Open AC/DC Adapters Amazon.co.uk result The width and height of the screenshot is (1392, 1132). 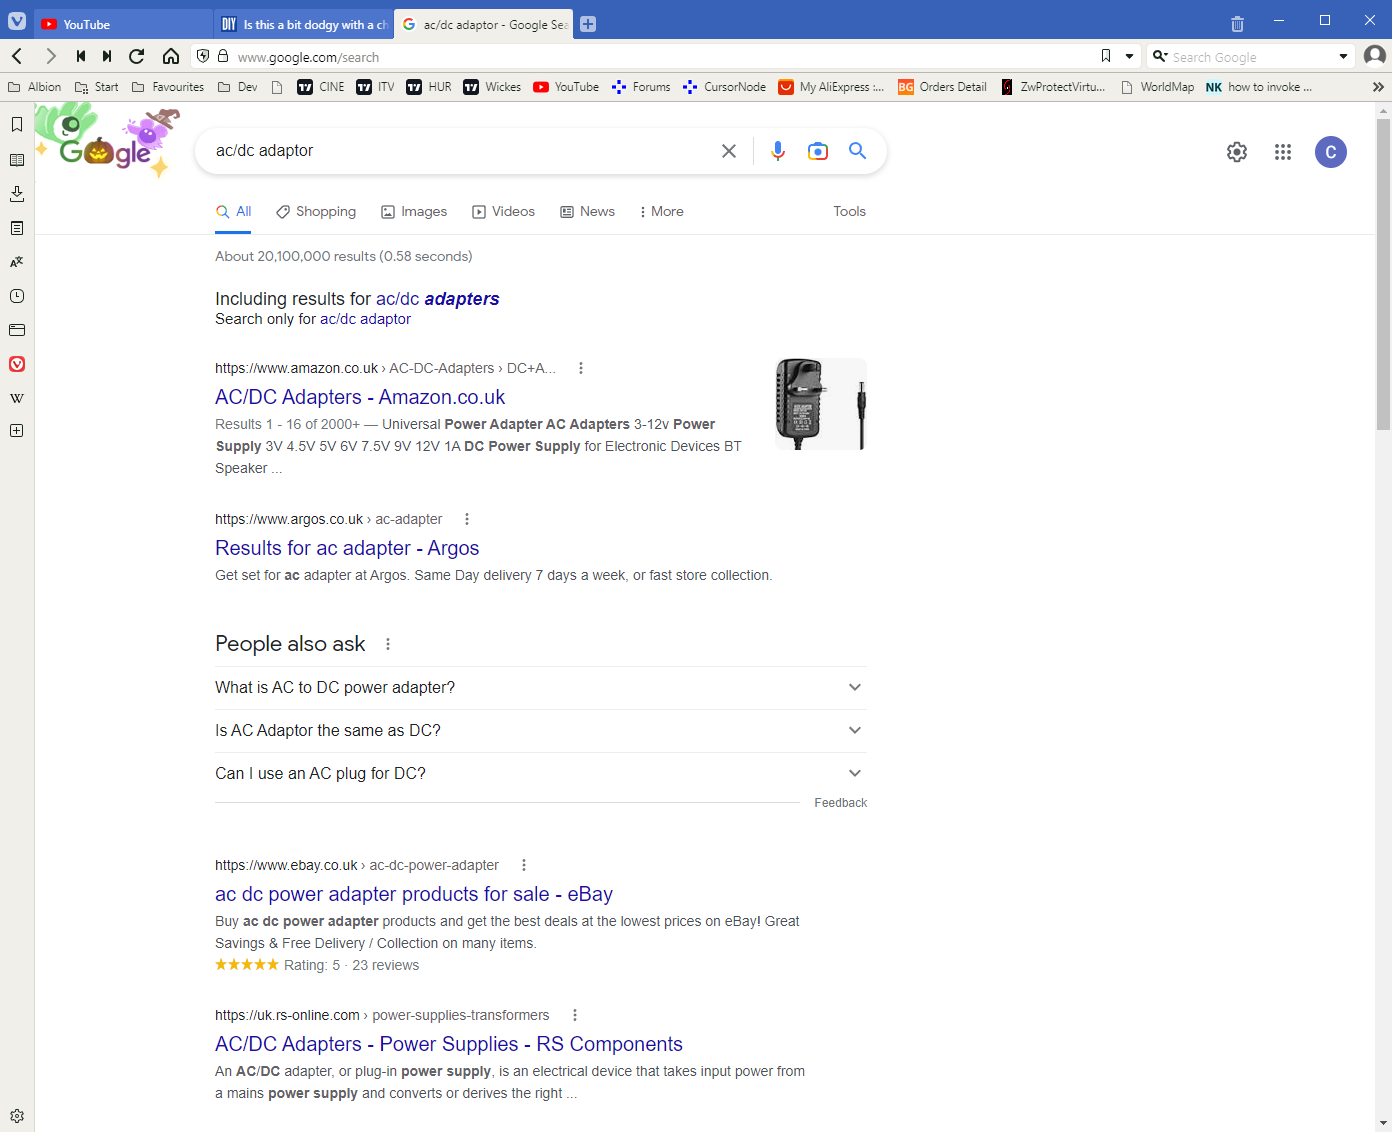tap(360, 397)
